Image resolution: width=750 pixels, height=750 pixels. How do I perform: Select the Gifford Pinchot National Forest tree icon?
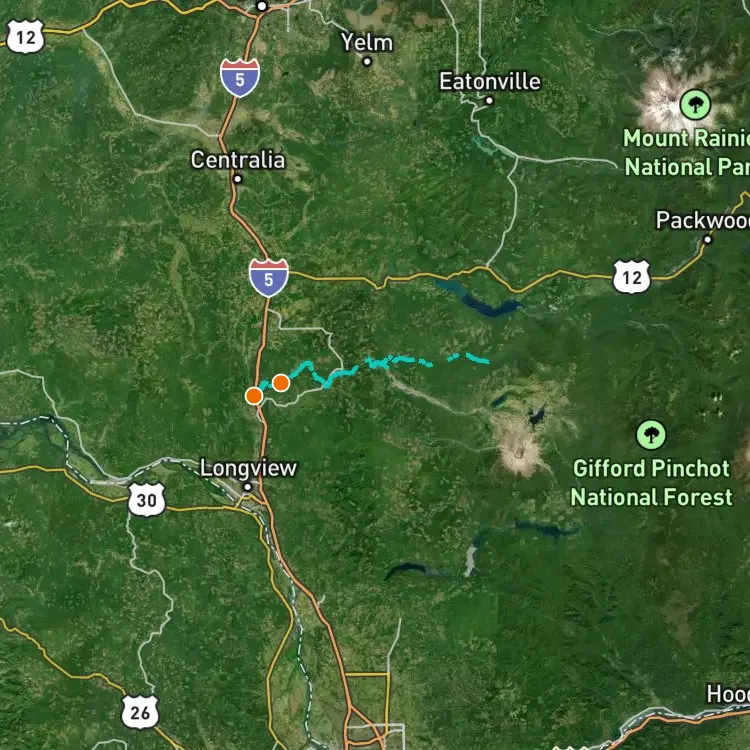[x=651, y=435]
